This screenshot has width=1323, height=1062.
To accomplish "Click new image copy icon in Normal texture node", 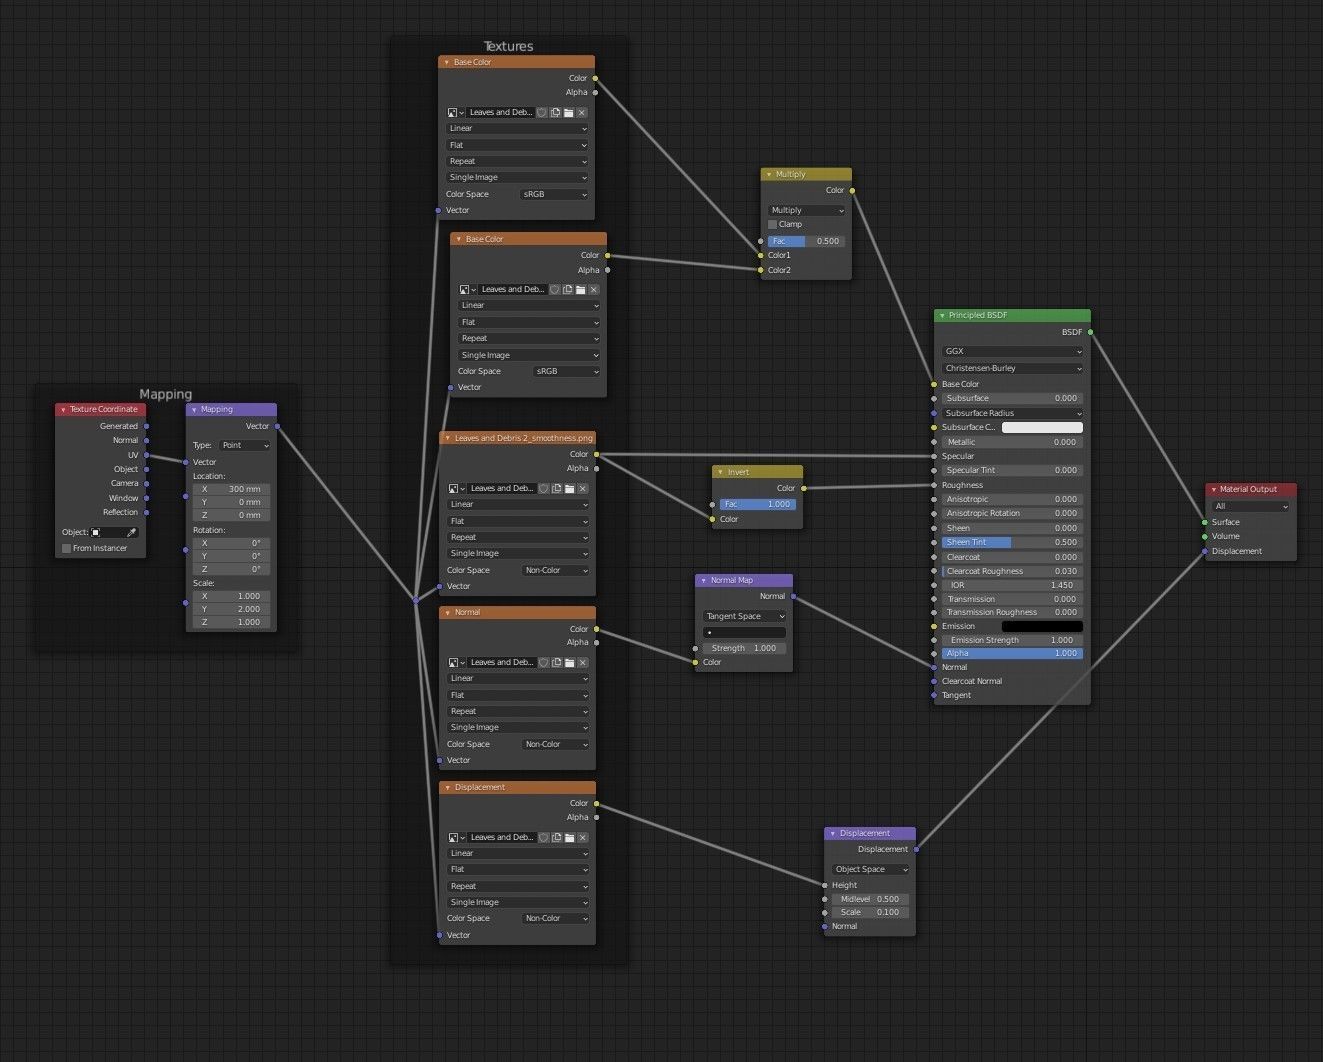I will pos(556,662).
